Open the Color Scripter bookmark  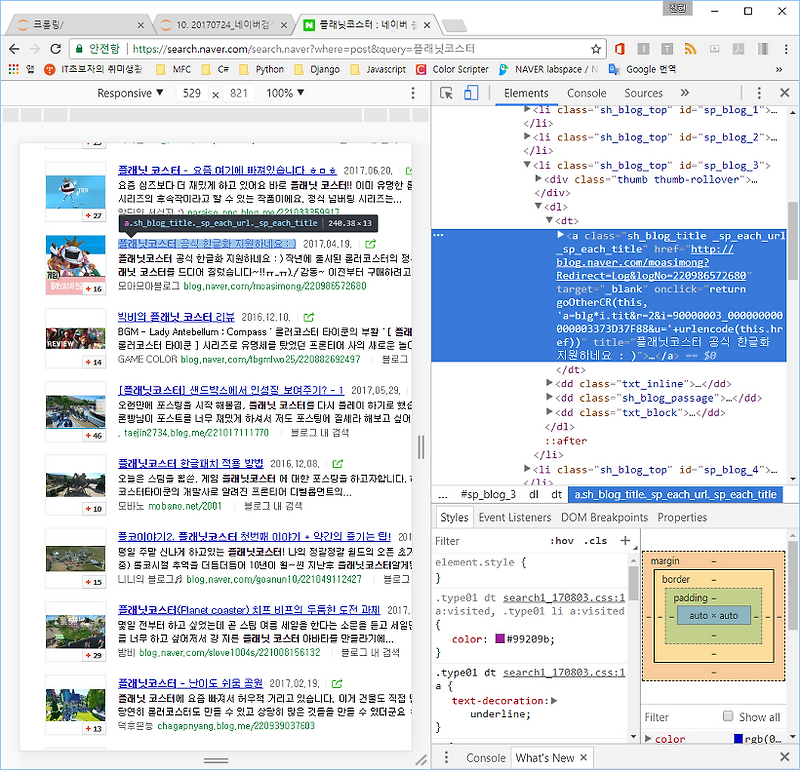453,69
